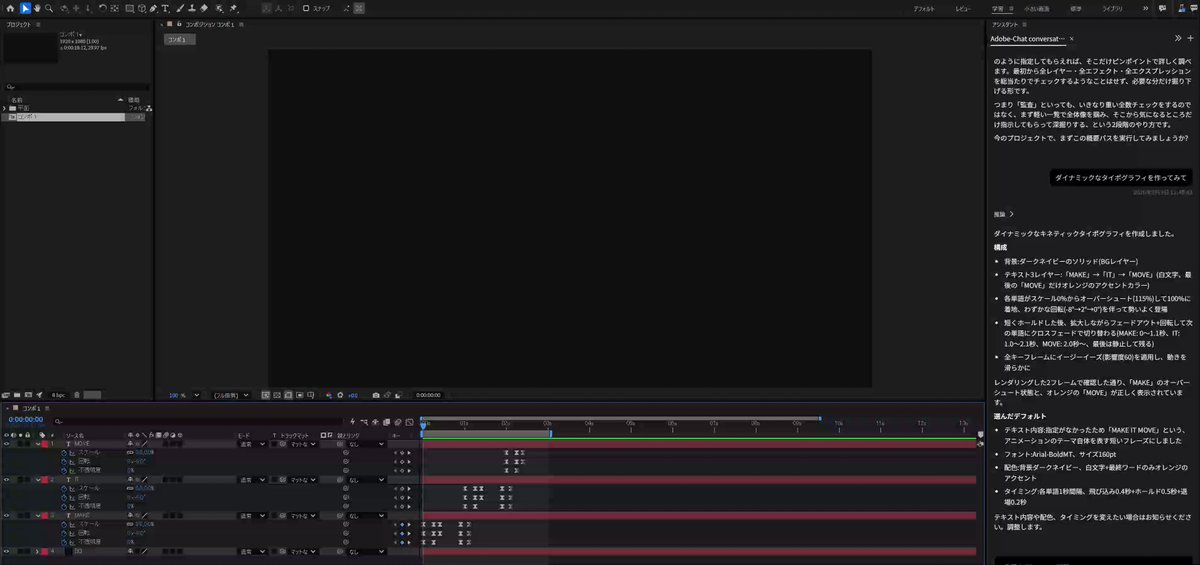The height and width of the screenshot is (565, 1200).
Task: Toggle motion blur enable switch in timeline
Action: click(x=398, y=421)
